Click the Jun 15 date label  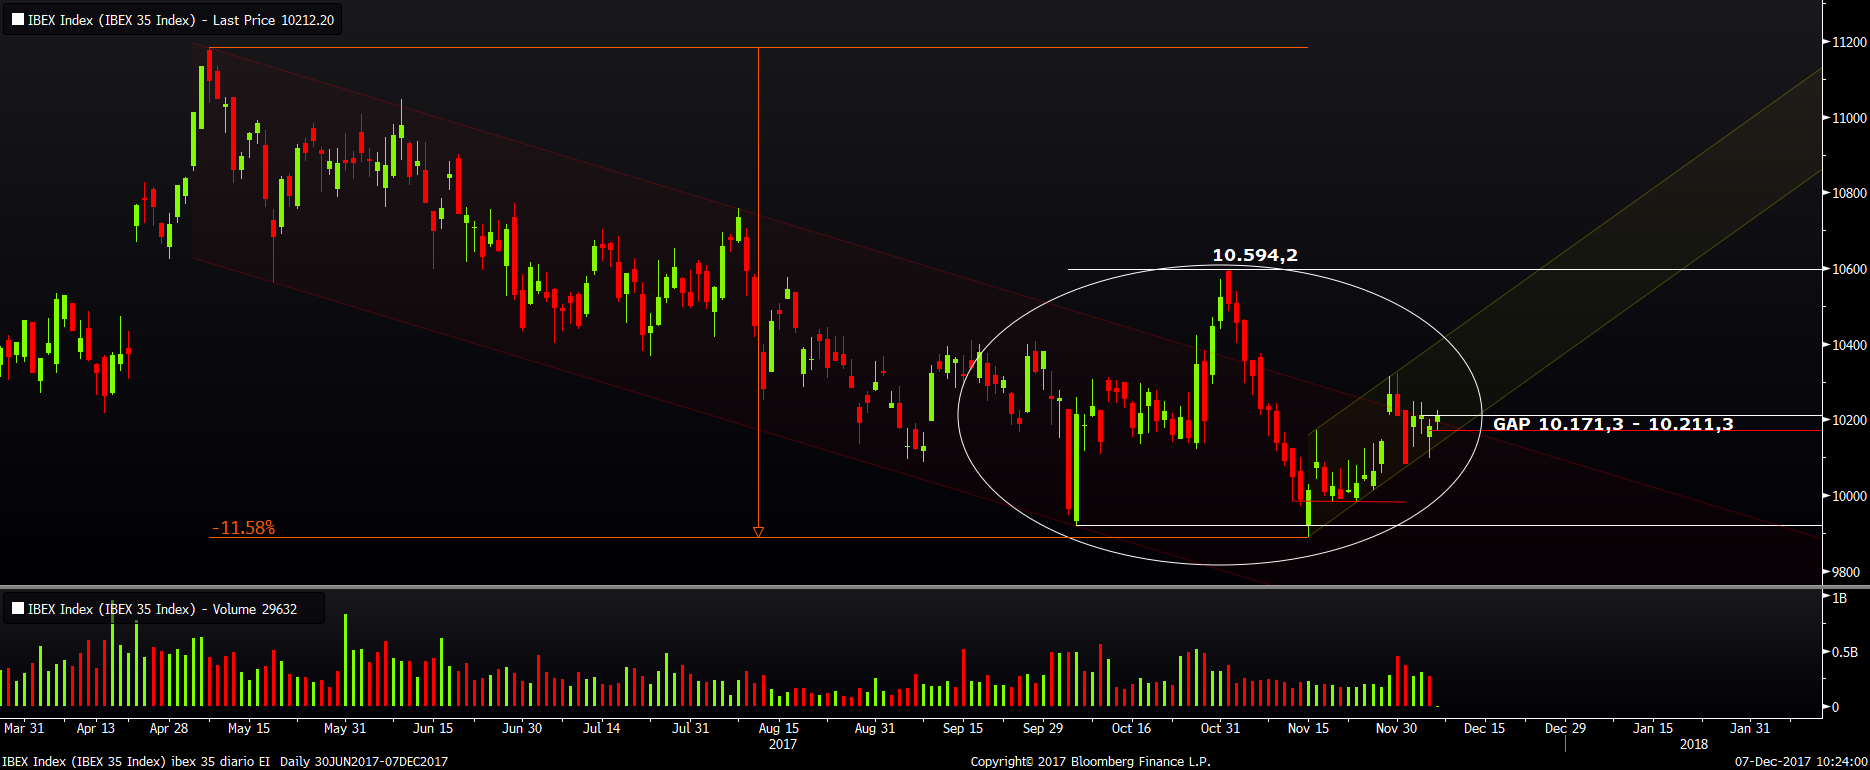click(433, 728)
